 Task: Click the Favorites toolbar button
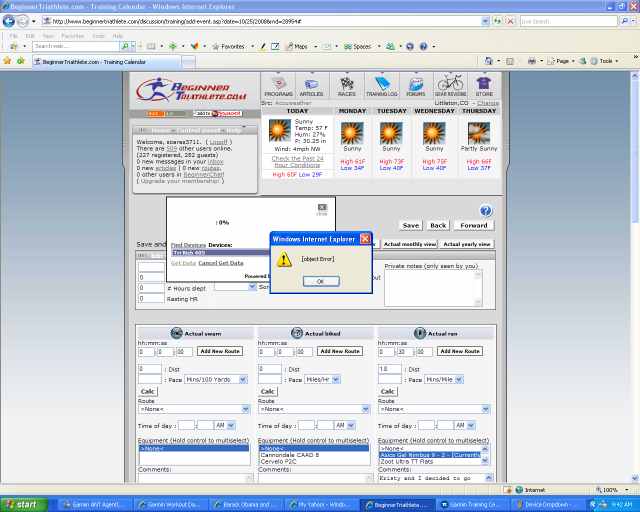(x=229, y=47)
